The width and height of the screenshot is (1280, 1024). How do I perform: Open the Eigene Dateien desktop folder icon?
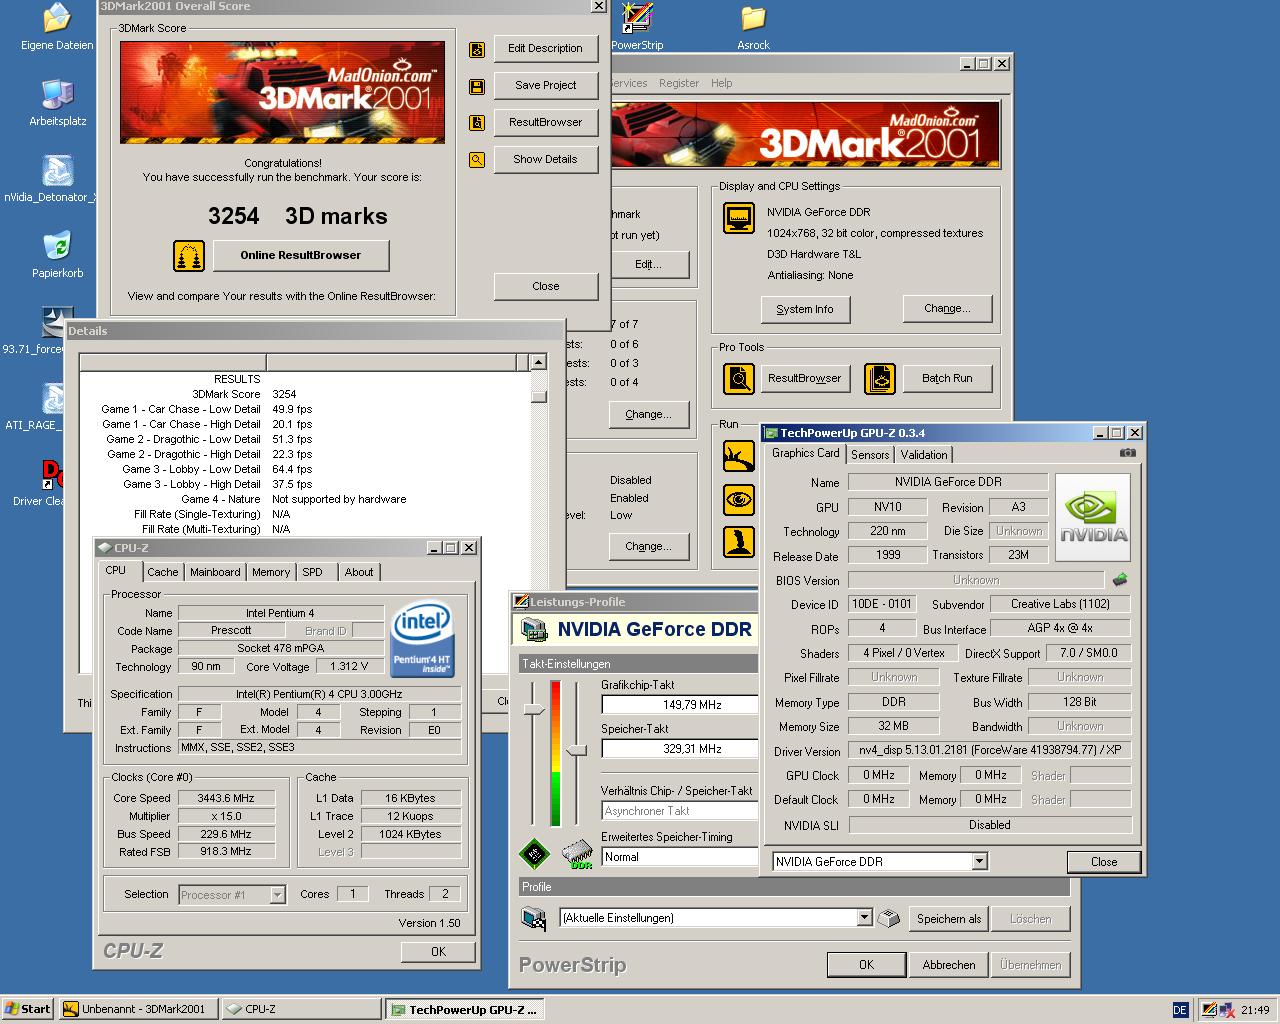point(57,18)
